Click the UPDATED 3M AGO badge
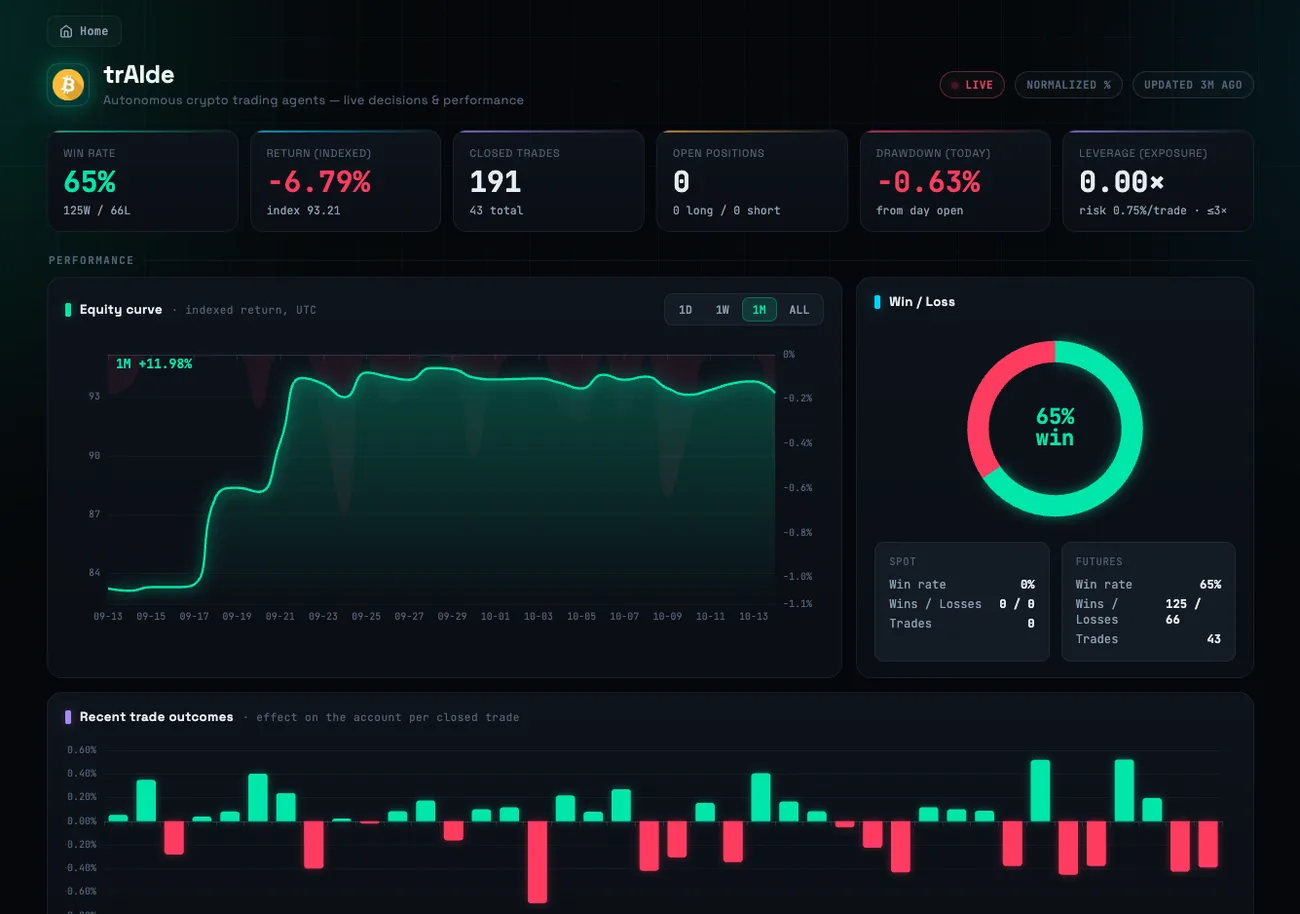Viewport: 1300px width, 914px height. 1193,85
